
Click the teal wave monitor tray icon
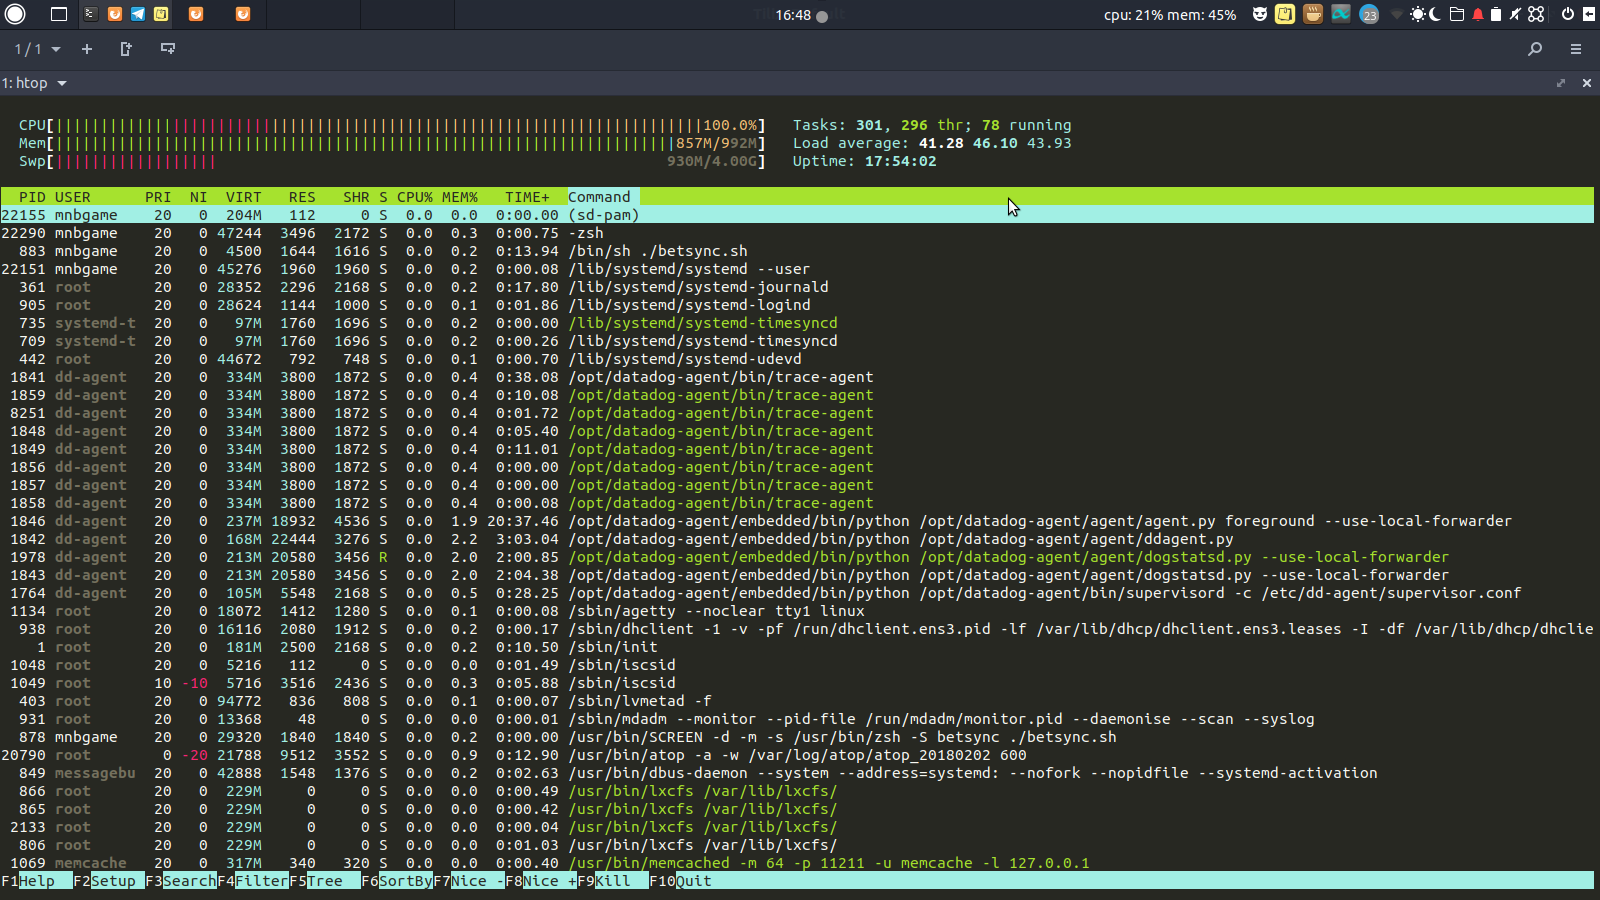tap(1341, 14)
